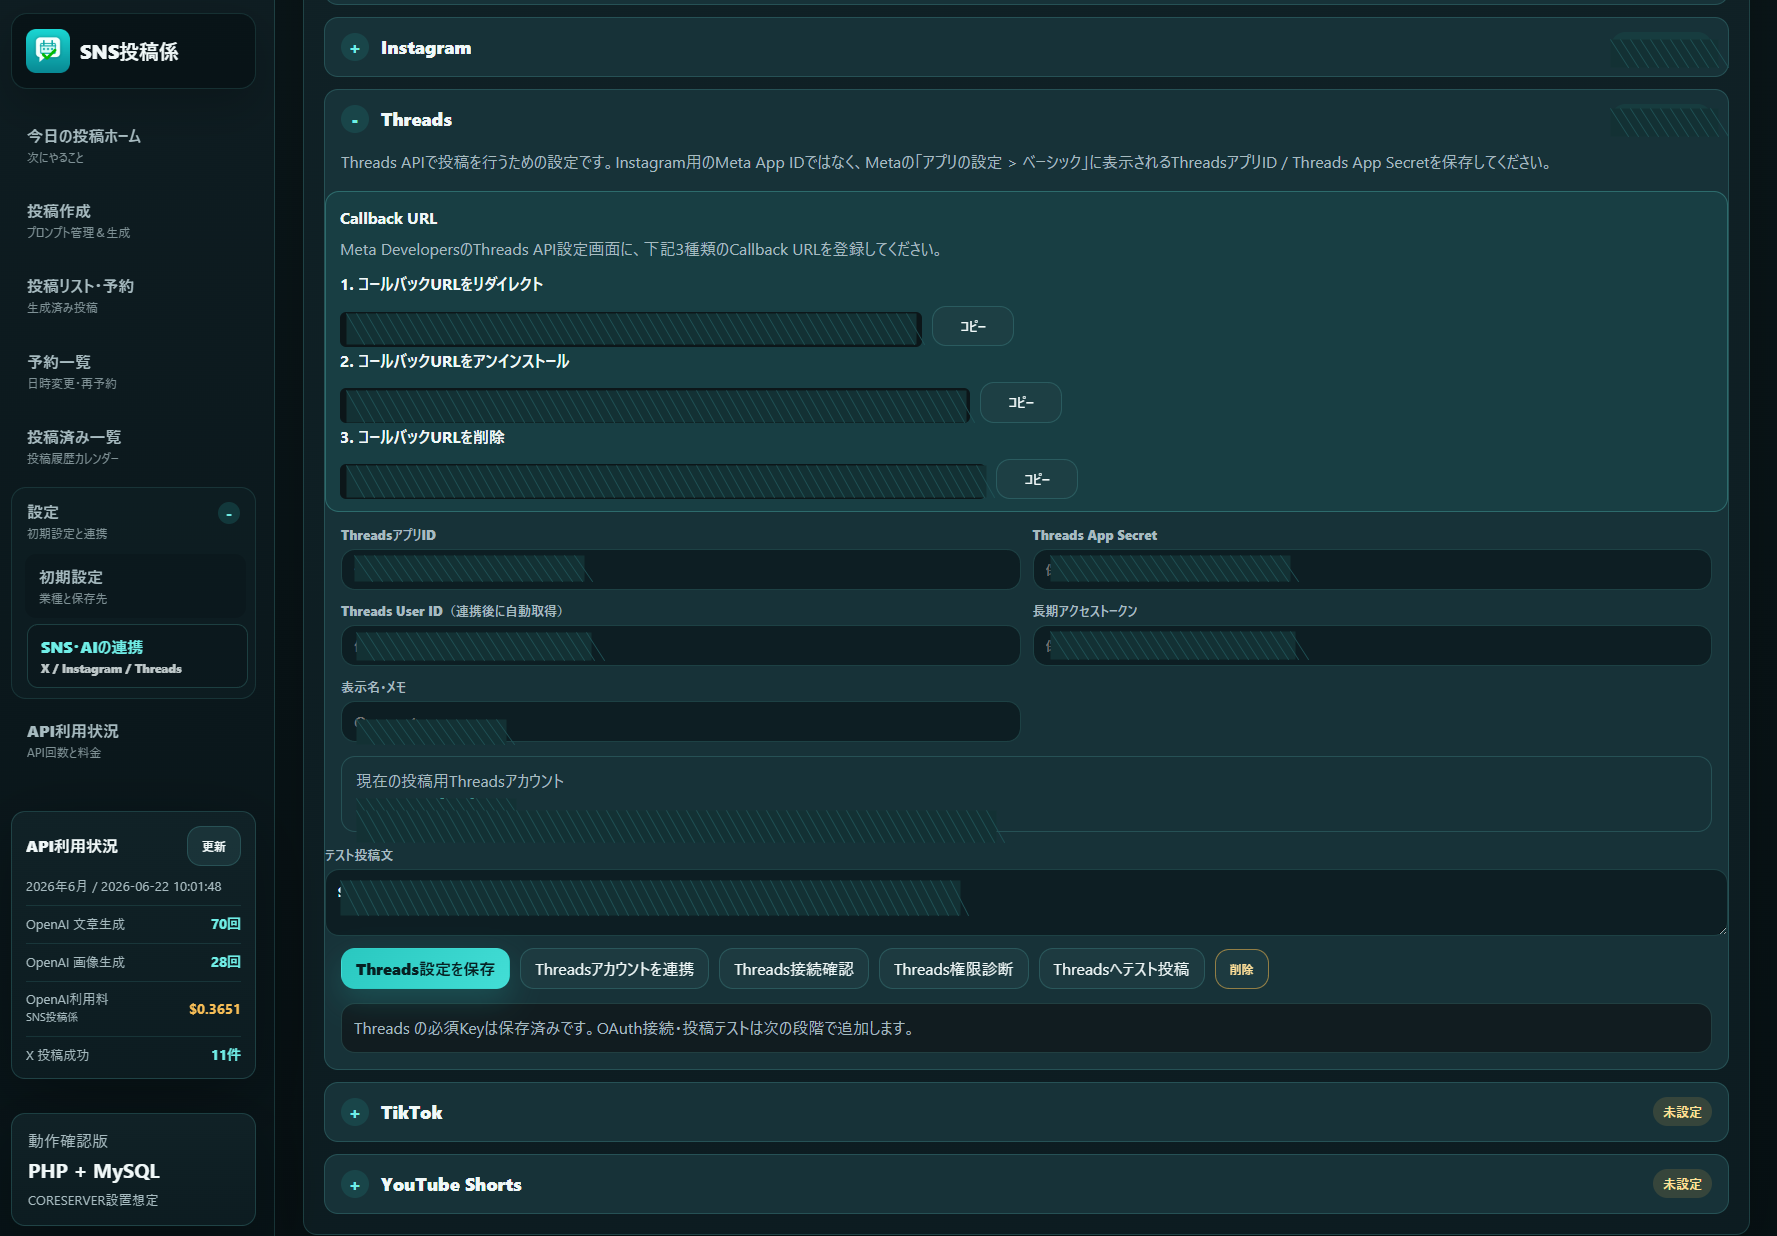The width and height of the screenshot is (1777, 1236).
Task: Select SNS・AIの連携 submenu item
Action: click(x=137, y=656)
